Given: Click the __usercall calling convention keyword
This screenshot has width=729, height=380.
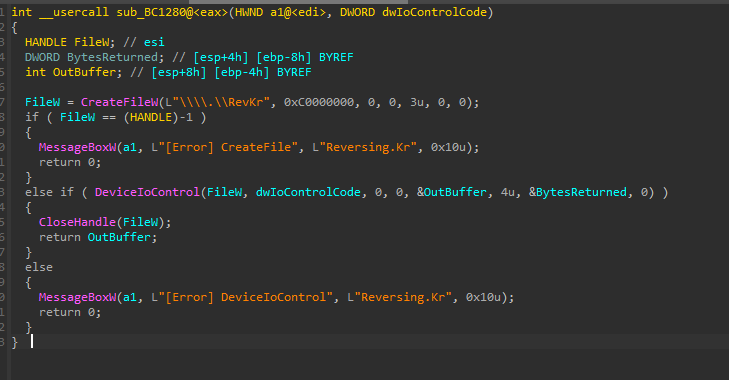Looking at the screenshot, I should click(x=74, y=12).
